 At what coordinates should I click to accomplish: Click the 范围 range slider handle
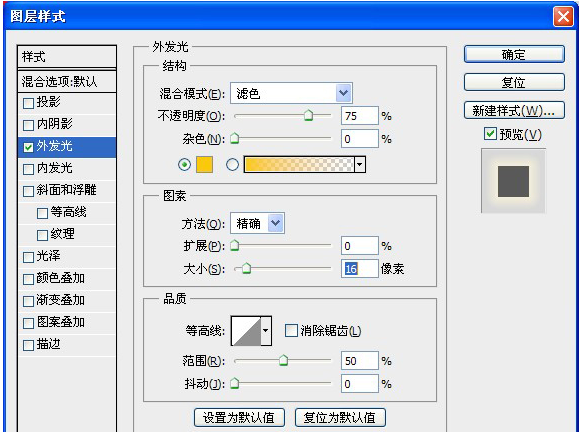coord(283,360)
